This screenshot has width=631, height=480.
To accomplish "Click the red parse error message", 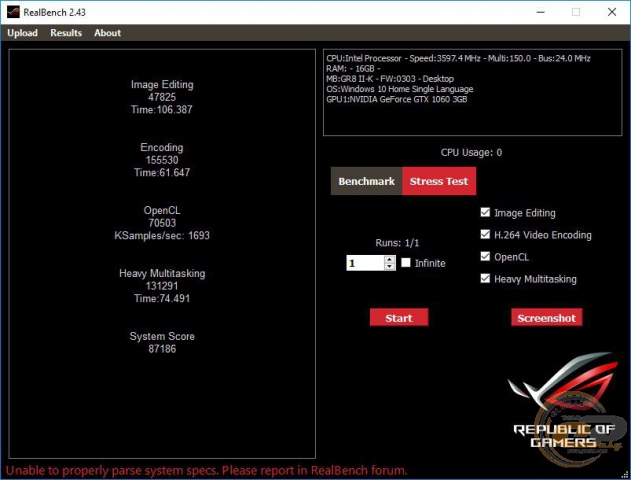I will click(x=207, y=470).
